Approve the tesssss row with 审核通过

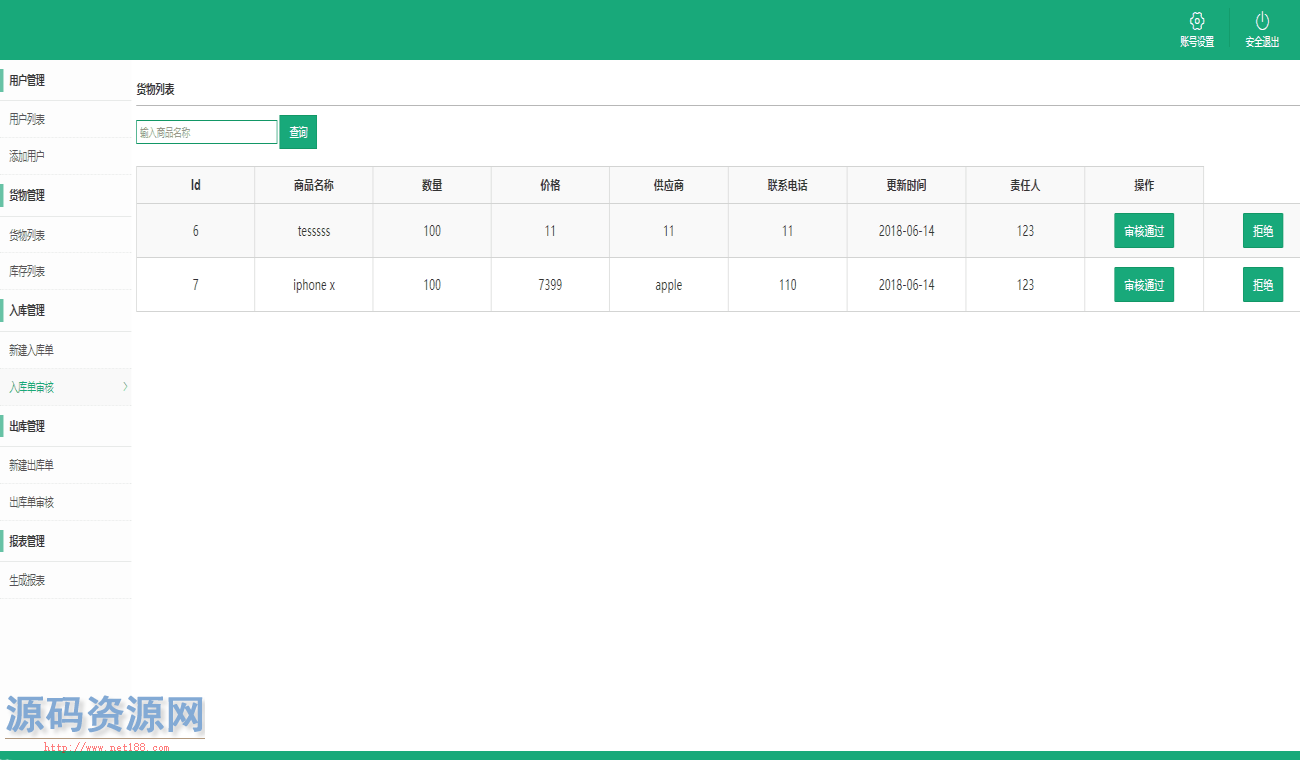coord(1144,231)
